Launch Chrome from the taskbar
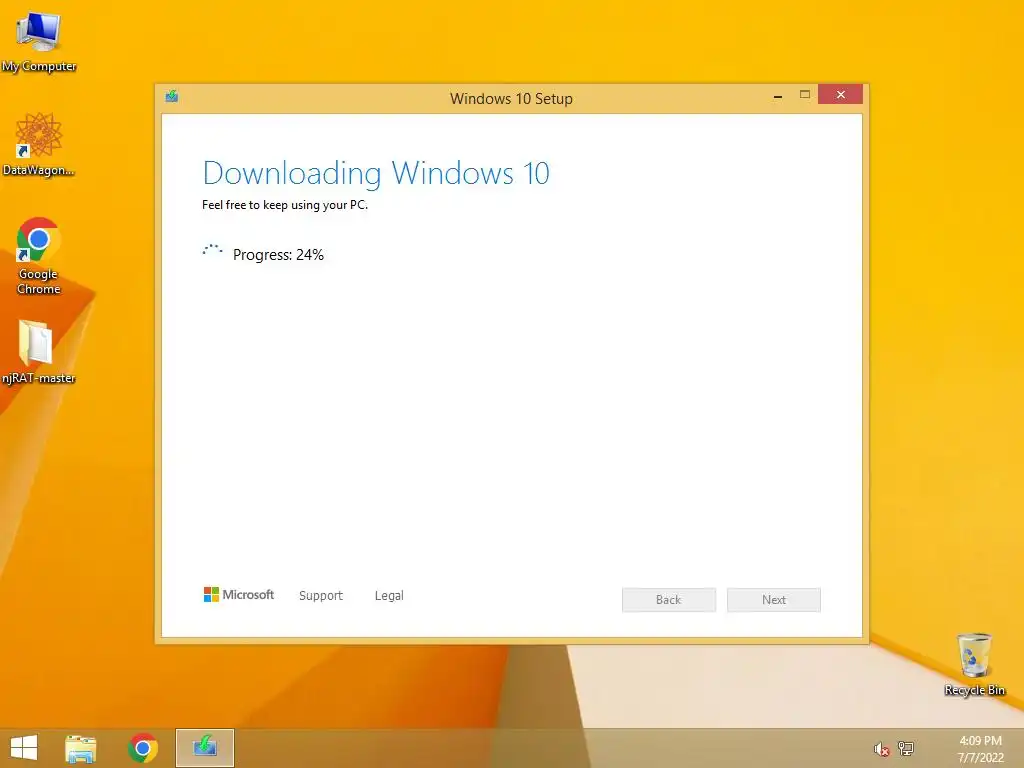This screenshot has height=768, width=1024. [142, 748]
